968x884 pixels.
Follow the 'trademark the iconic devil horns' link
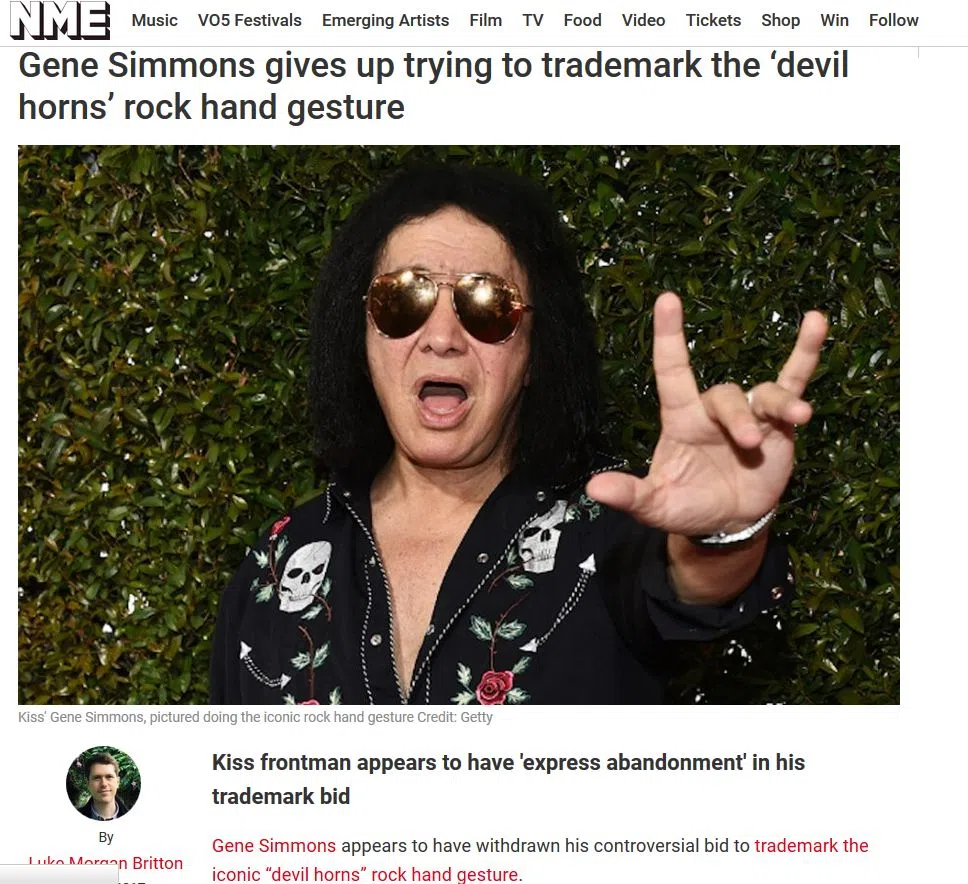point(540,860)
